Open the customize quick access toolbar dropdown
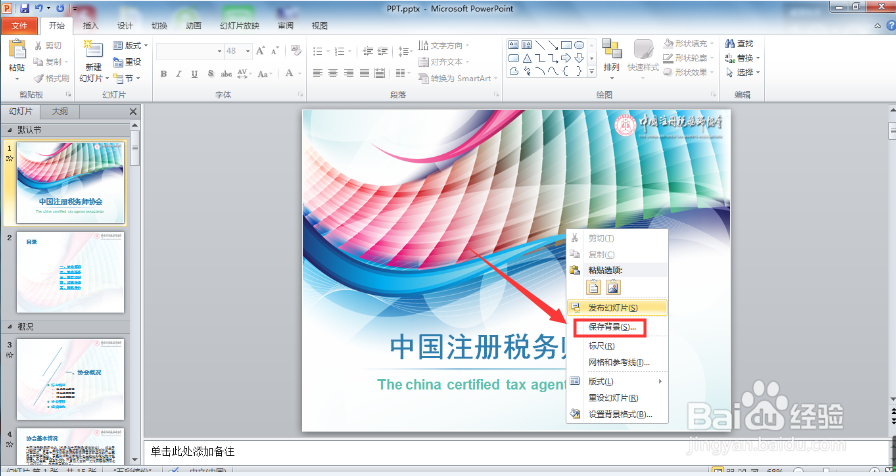This screenshot has width=896, height=476. pyautogui.click(x=75, y=9)
